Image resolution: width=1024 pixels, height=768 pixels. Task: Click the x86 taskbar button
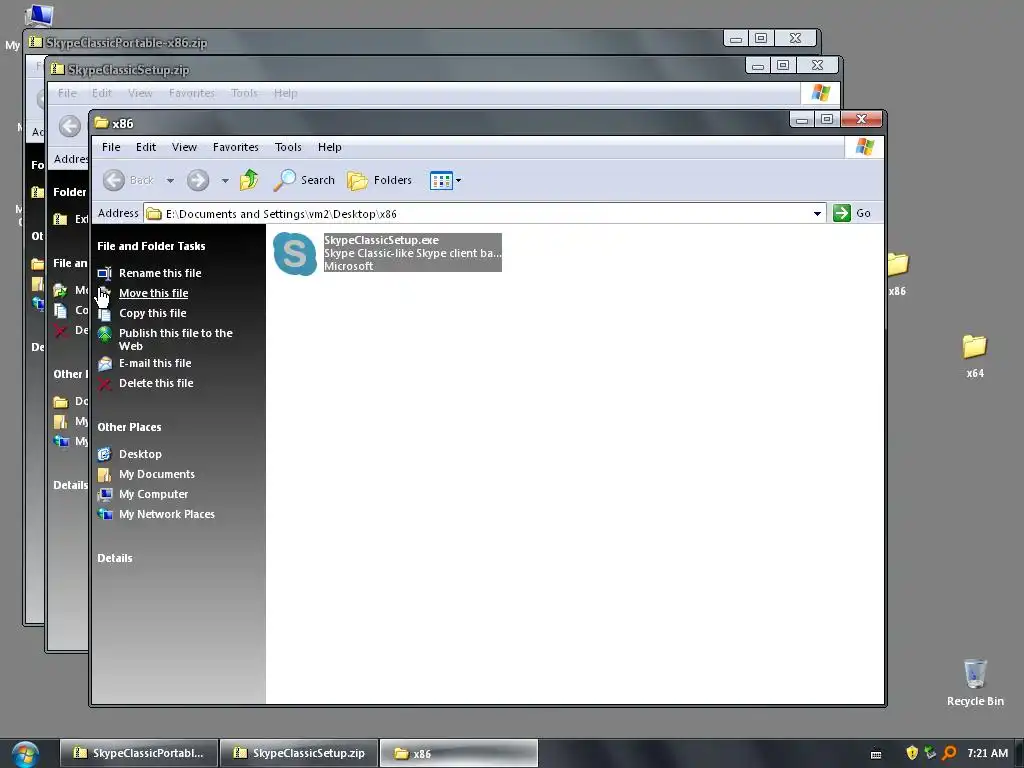click(458, 754)
